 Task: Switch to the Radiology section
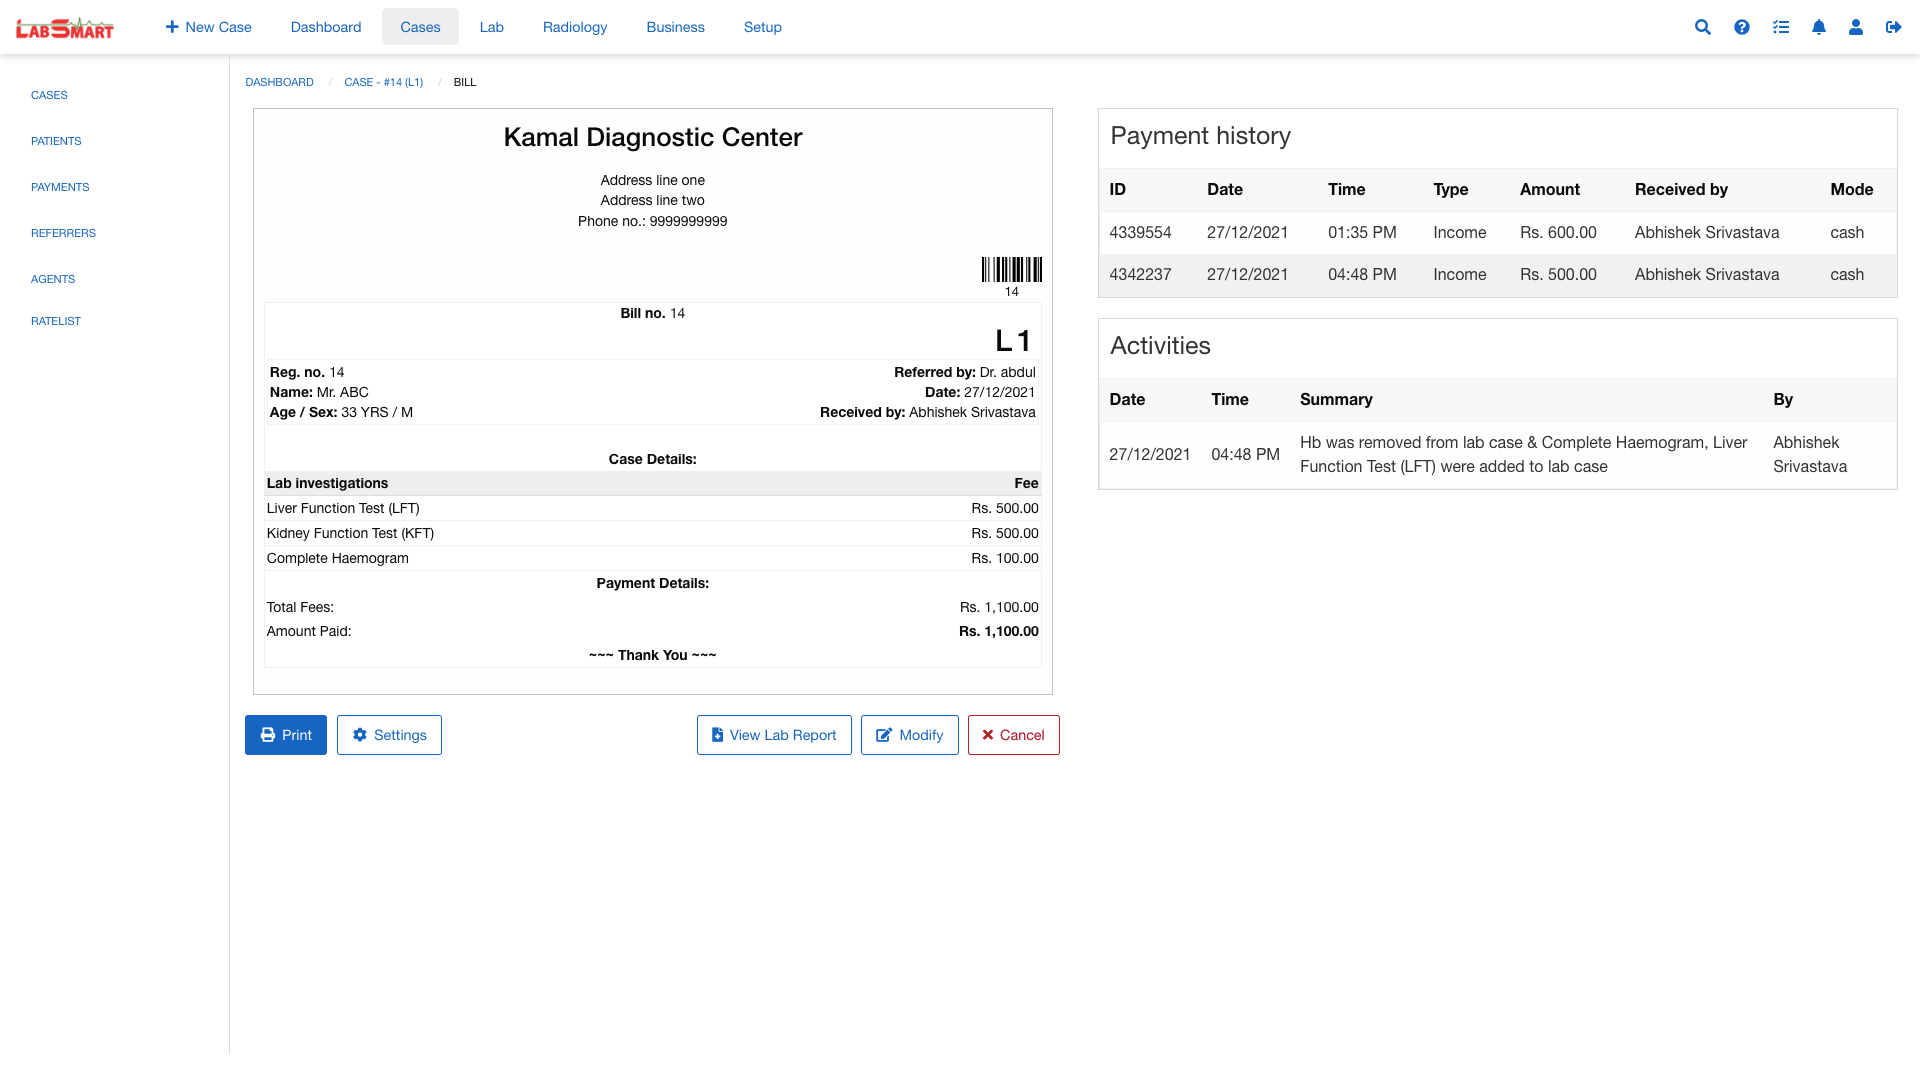point(574,27)
